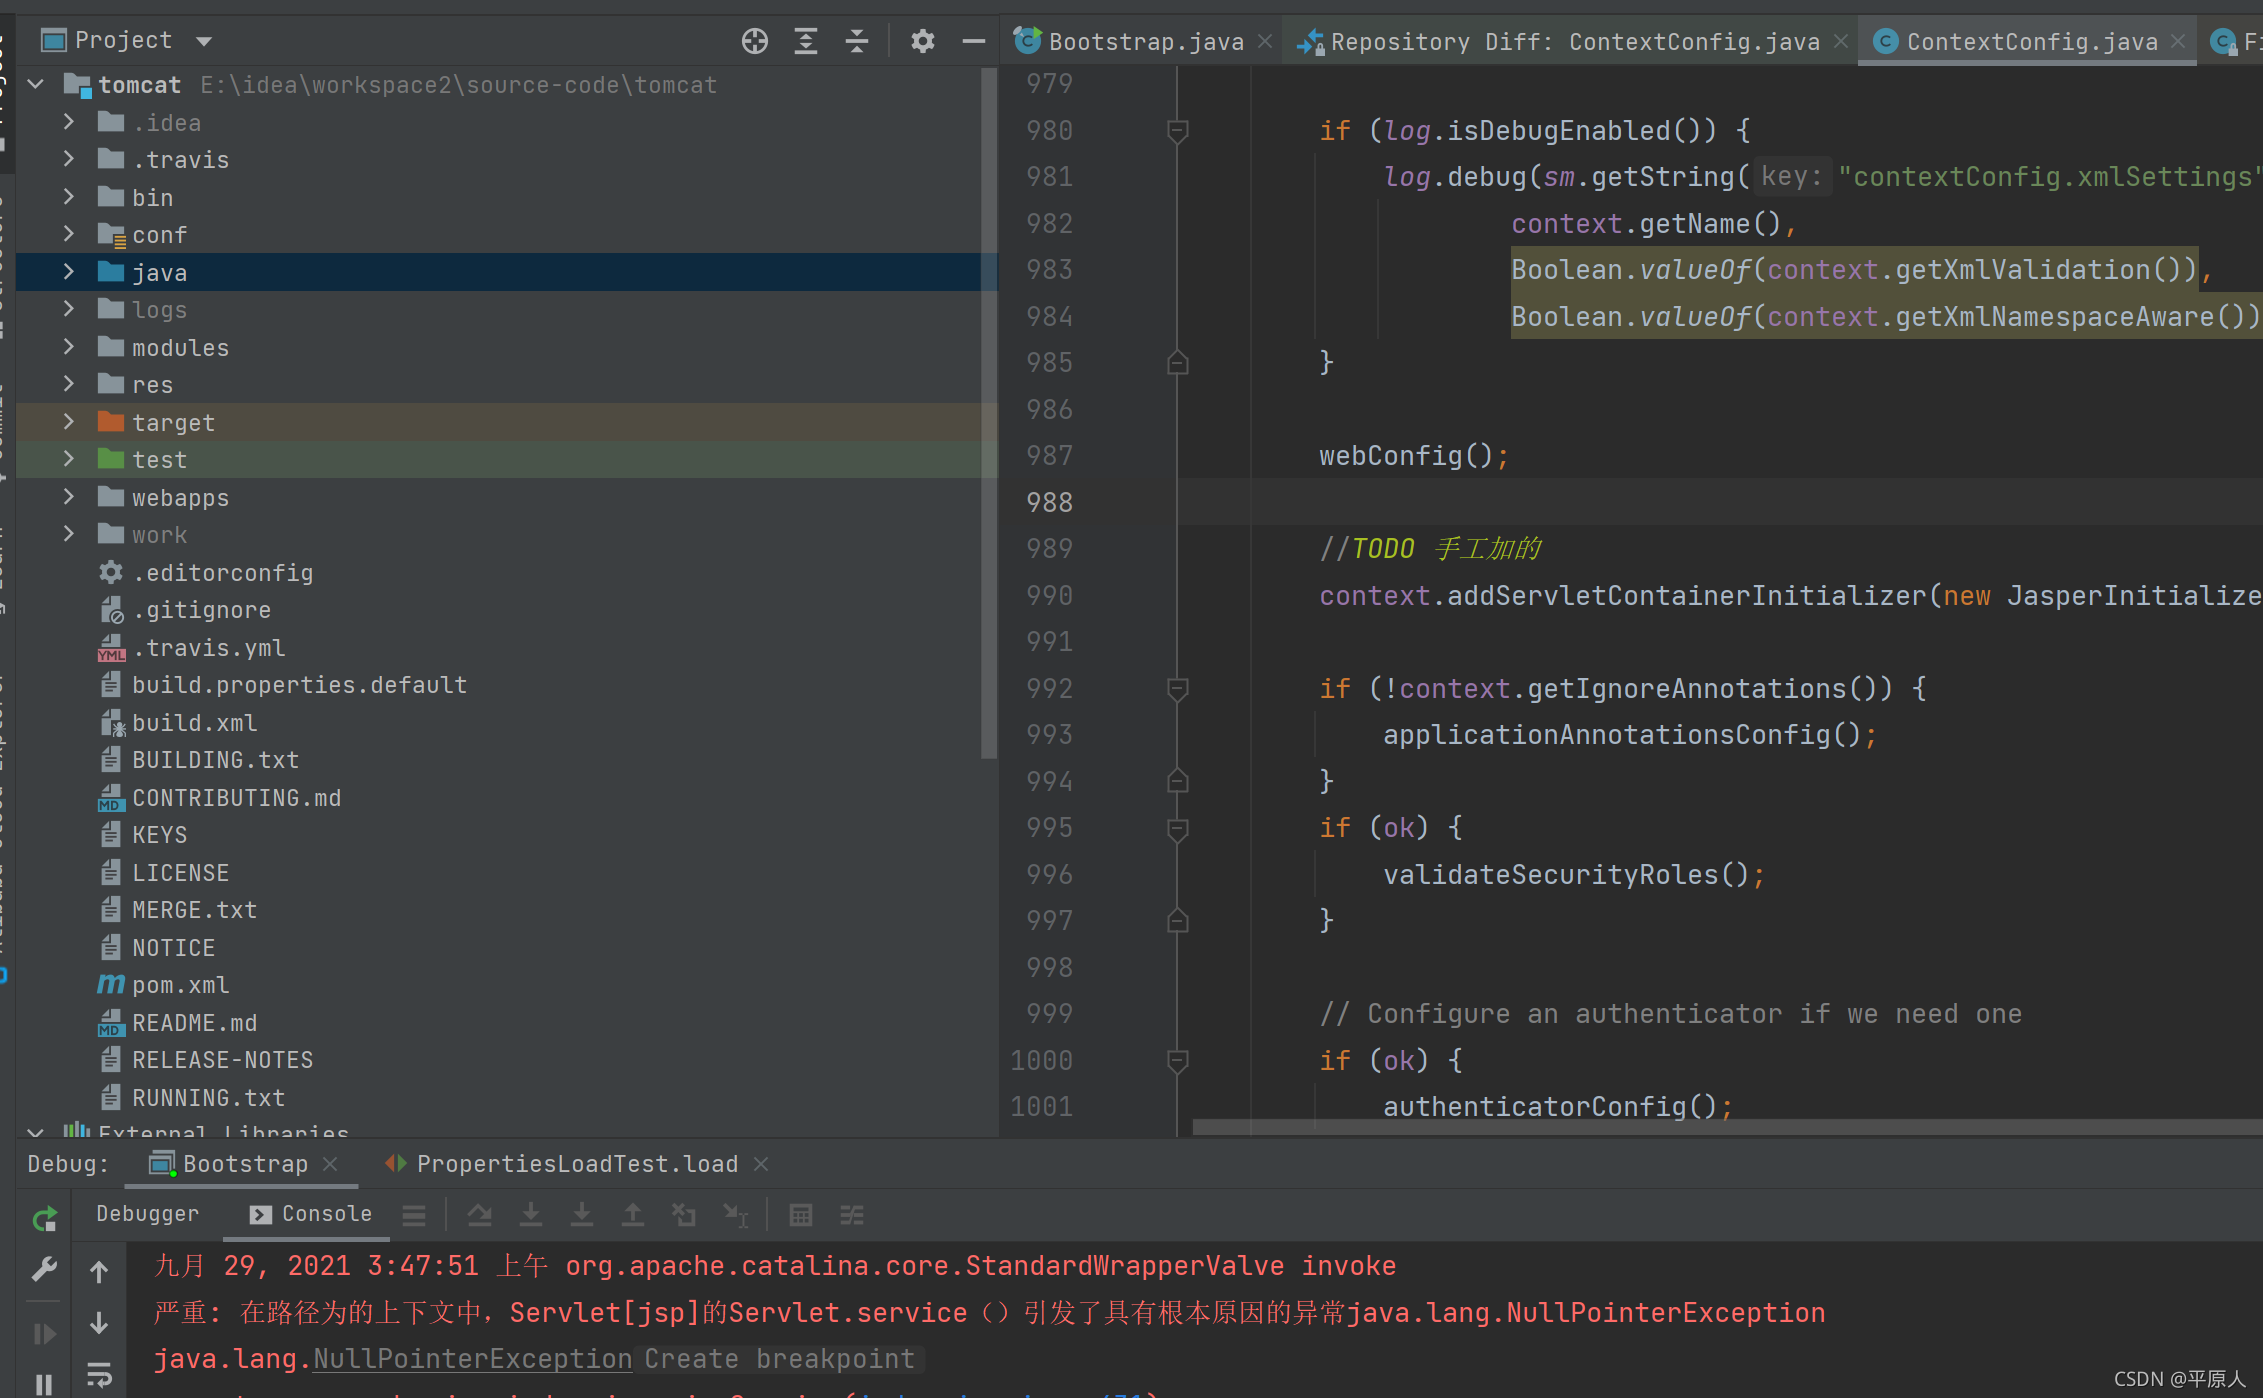Open debugger settings wrench icon
The height and width of the screenshot is (1398, 2263).
(x=44, y=1270)
